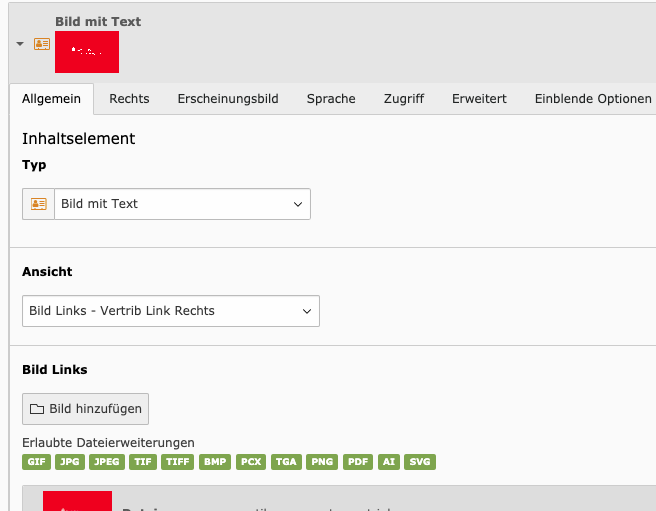Open the Zugriff tab
The width and height of the screenshot is (656, 511).
click(404, 99)
